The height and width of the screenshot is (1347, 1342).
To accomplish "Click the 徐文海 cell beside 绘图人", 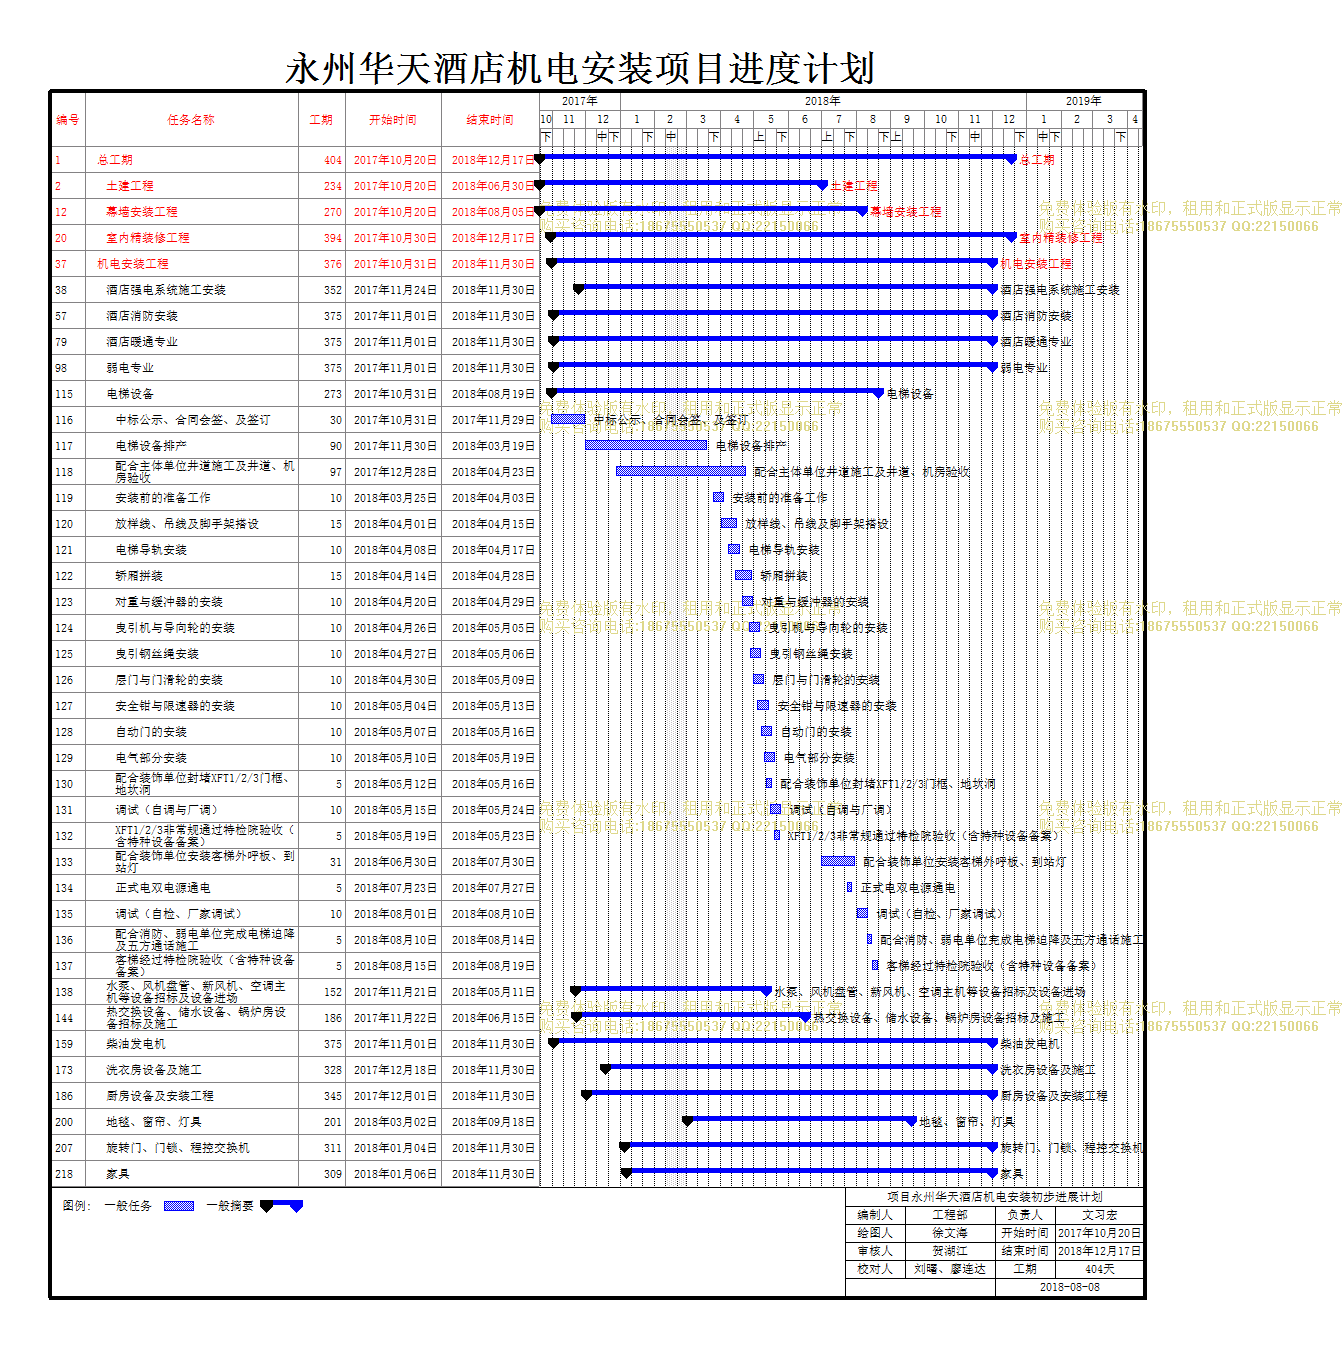I will (950, 1233).
